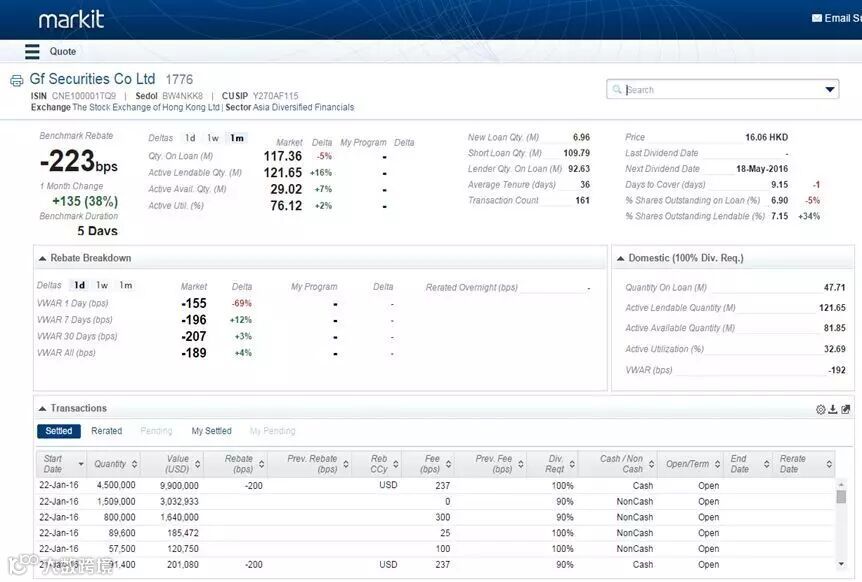Click VWAR All value -189
The height and width of the screenshot is (582, 862).
pyautogui.click(x=194, y=353)
